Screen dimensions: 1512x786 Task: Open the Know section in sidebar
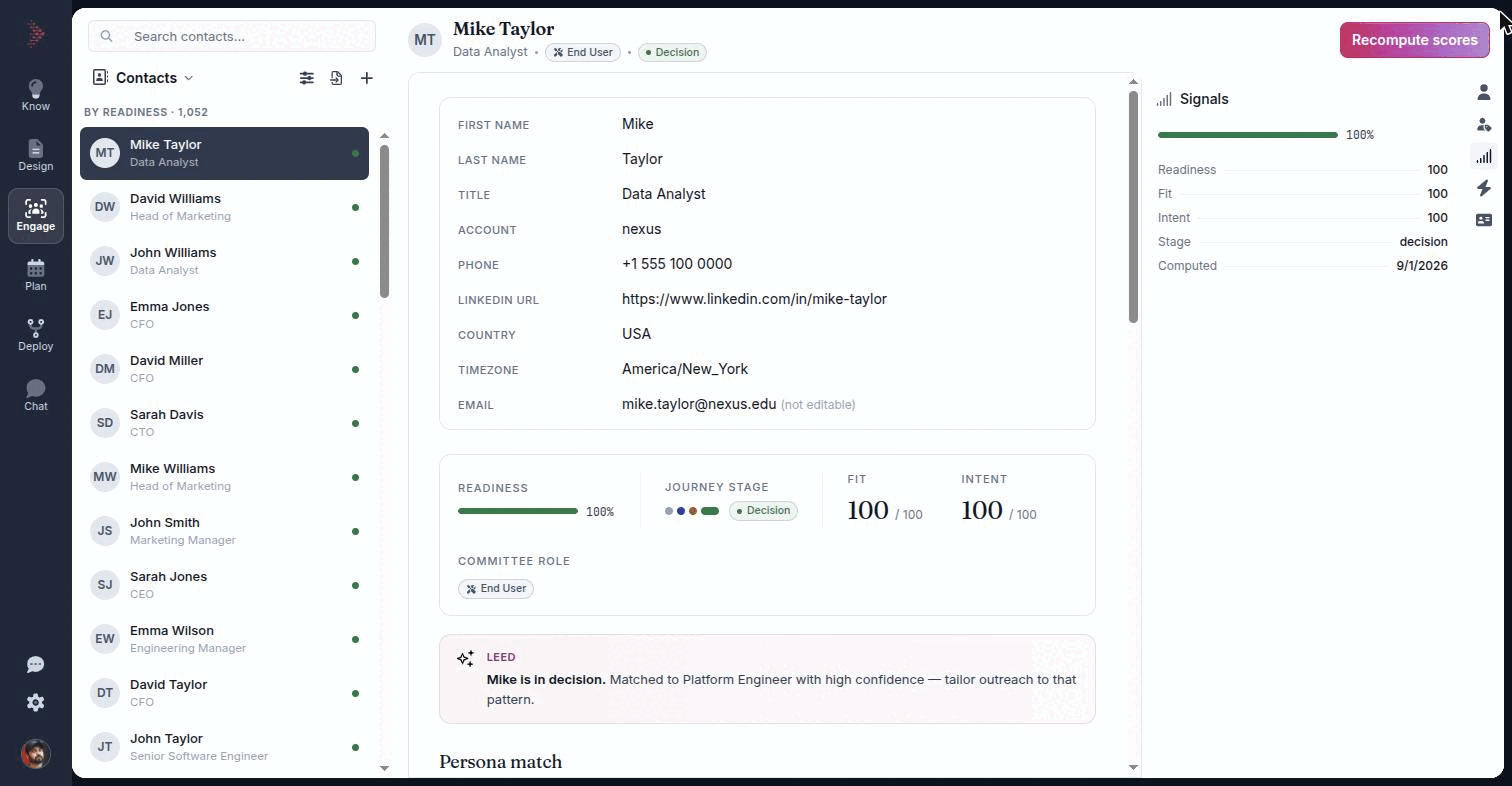coord(35,96)
